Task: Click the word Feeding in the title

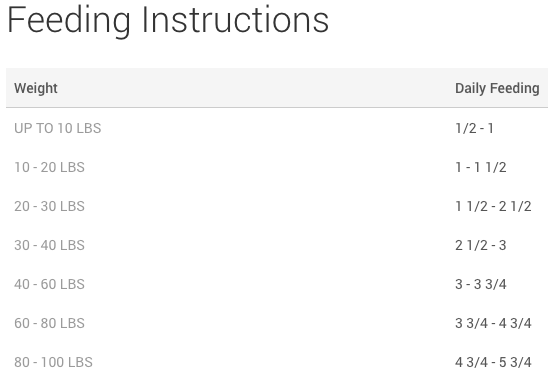Action: click(x=69, y=21)
